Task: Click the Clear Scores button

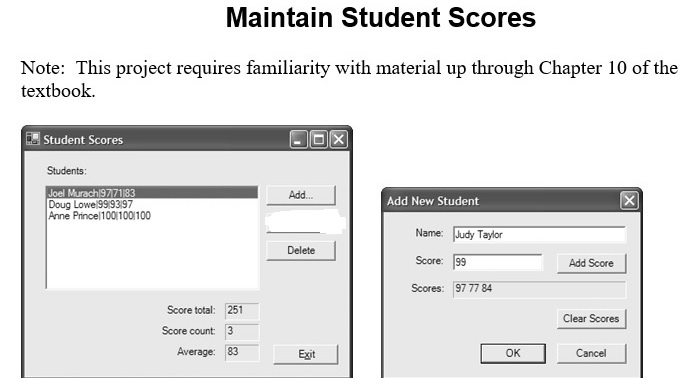Action: click(591, 318)
